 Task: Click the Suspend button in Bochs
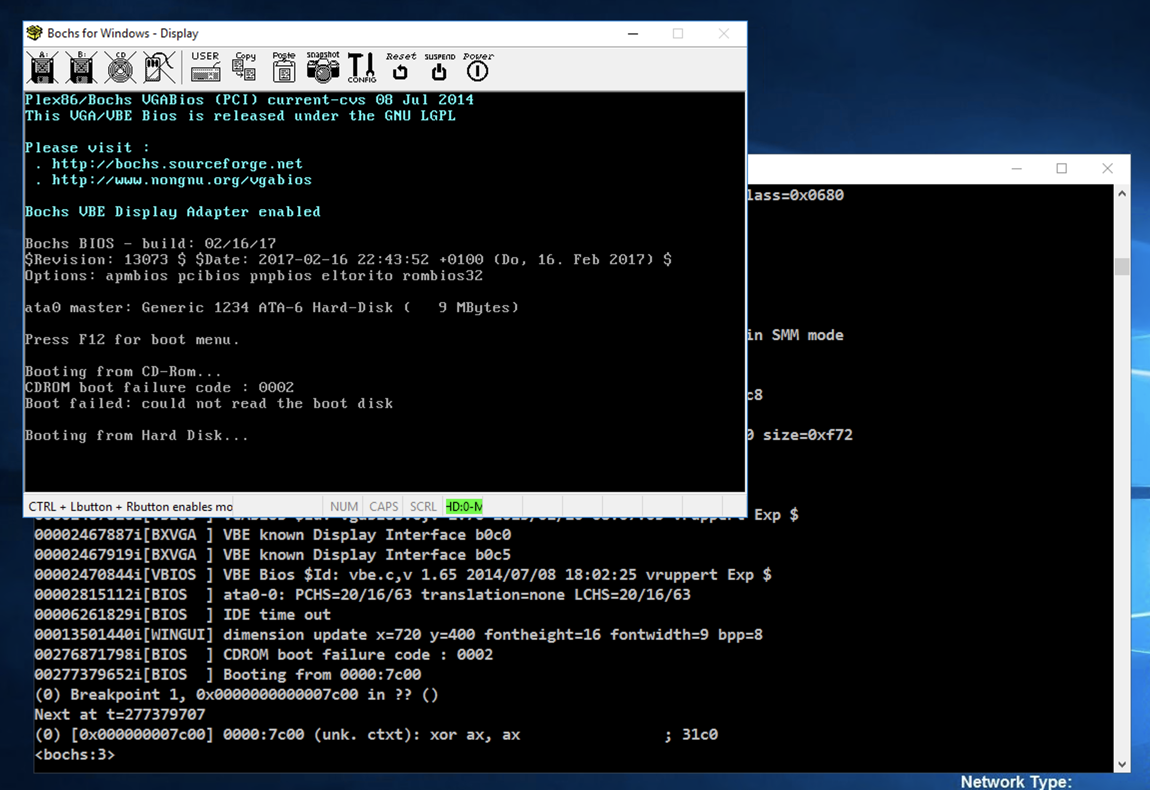click(439, 67)
